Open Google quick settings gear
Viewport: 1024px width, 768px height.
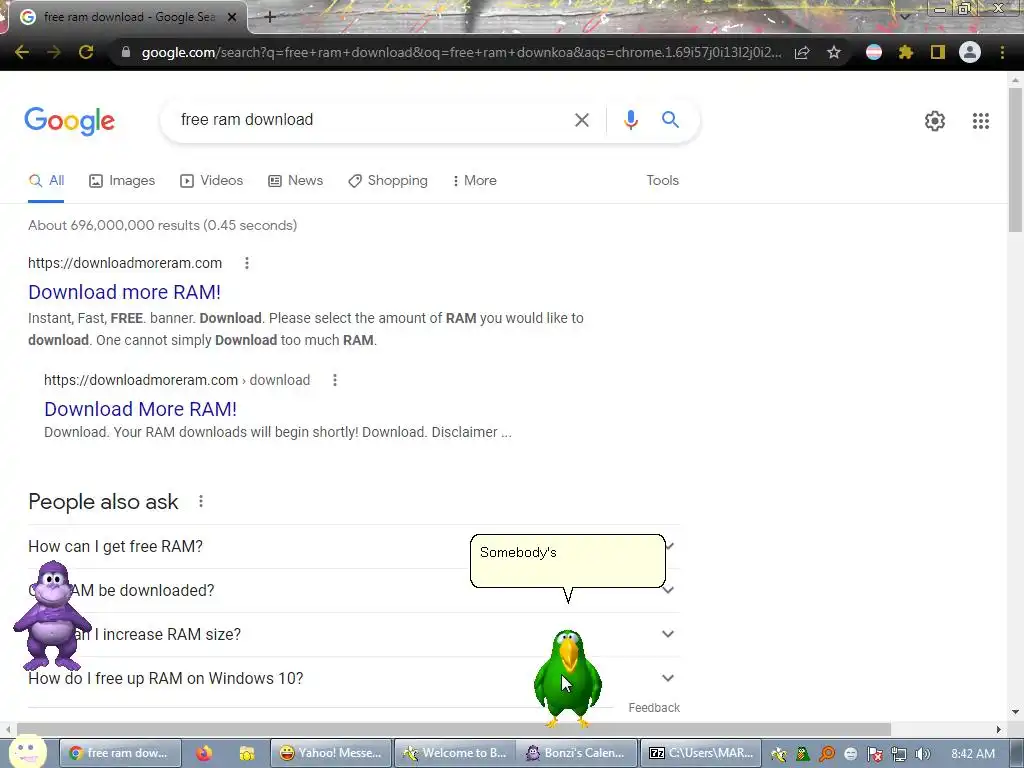click(935, 121)
